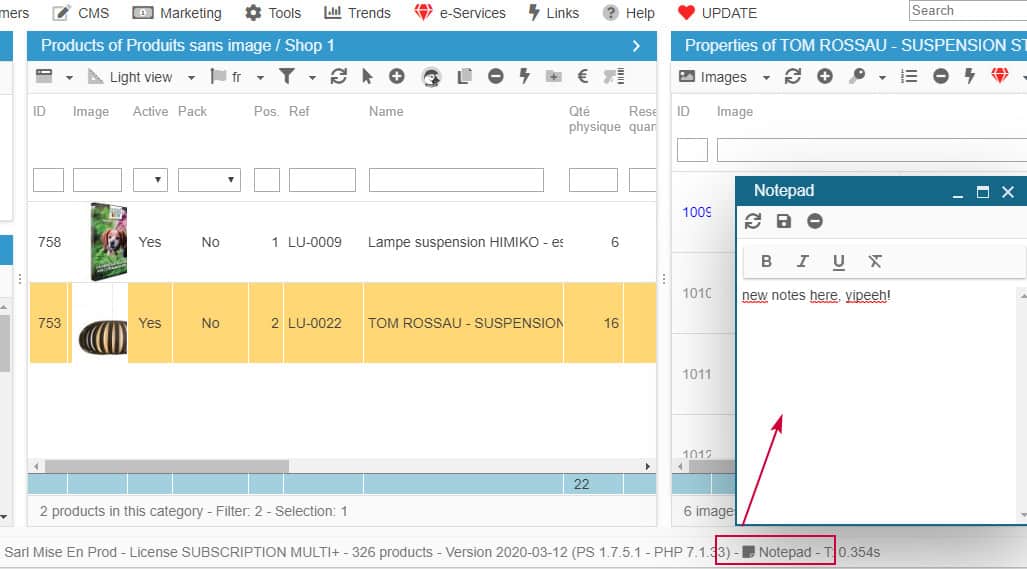Open the Marketing menu
This screenshot has height=569, width=1027.
tap(178, 13)
